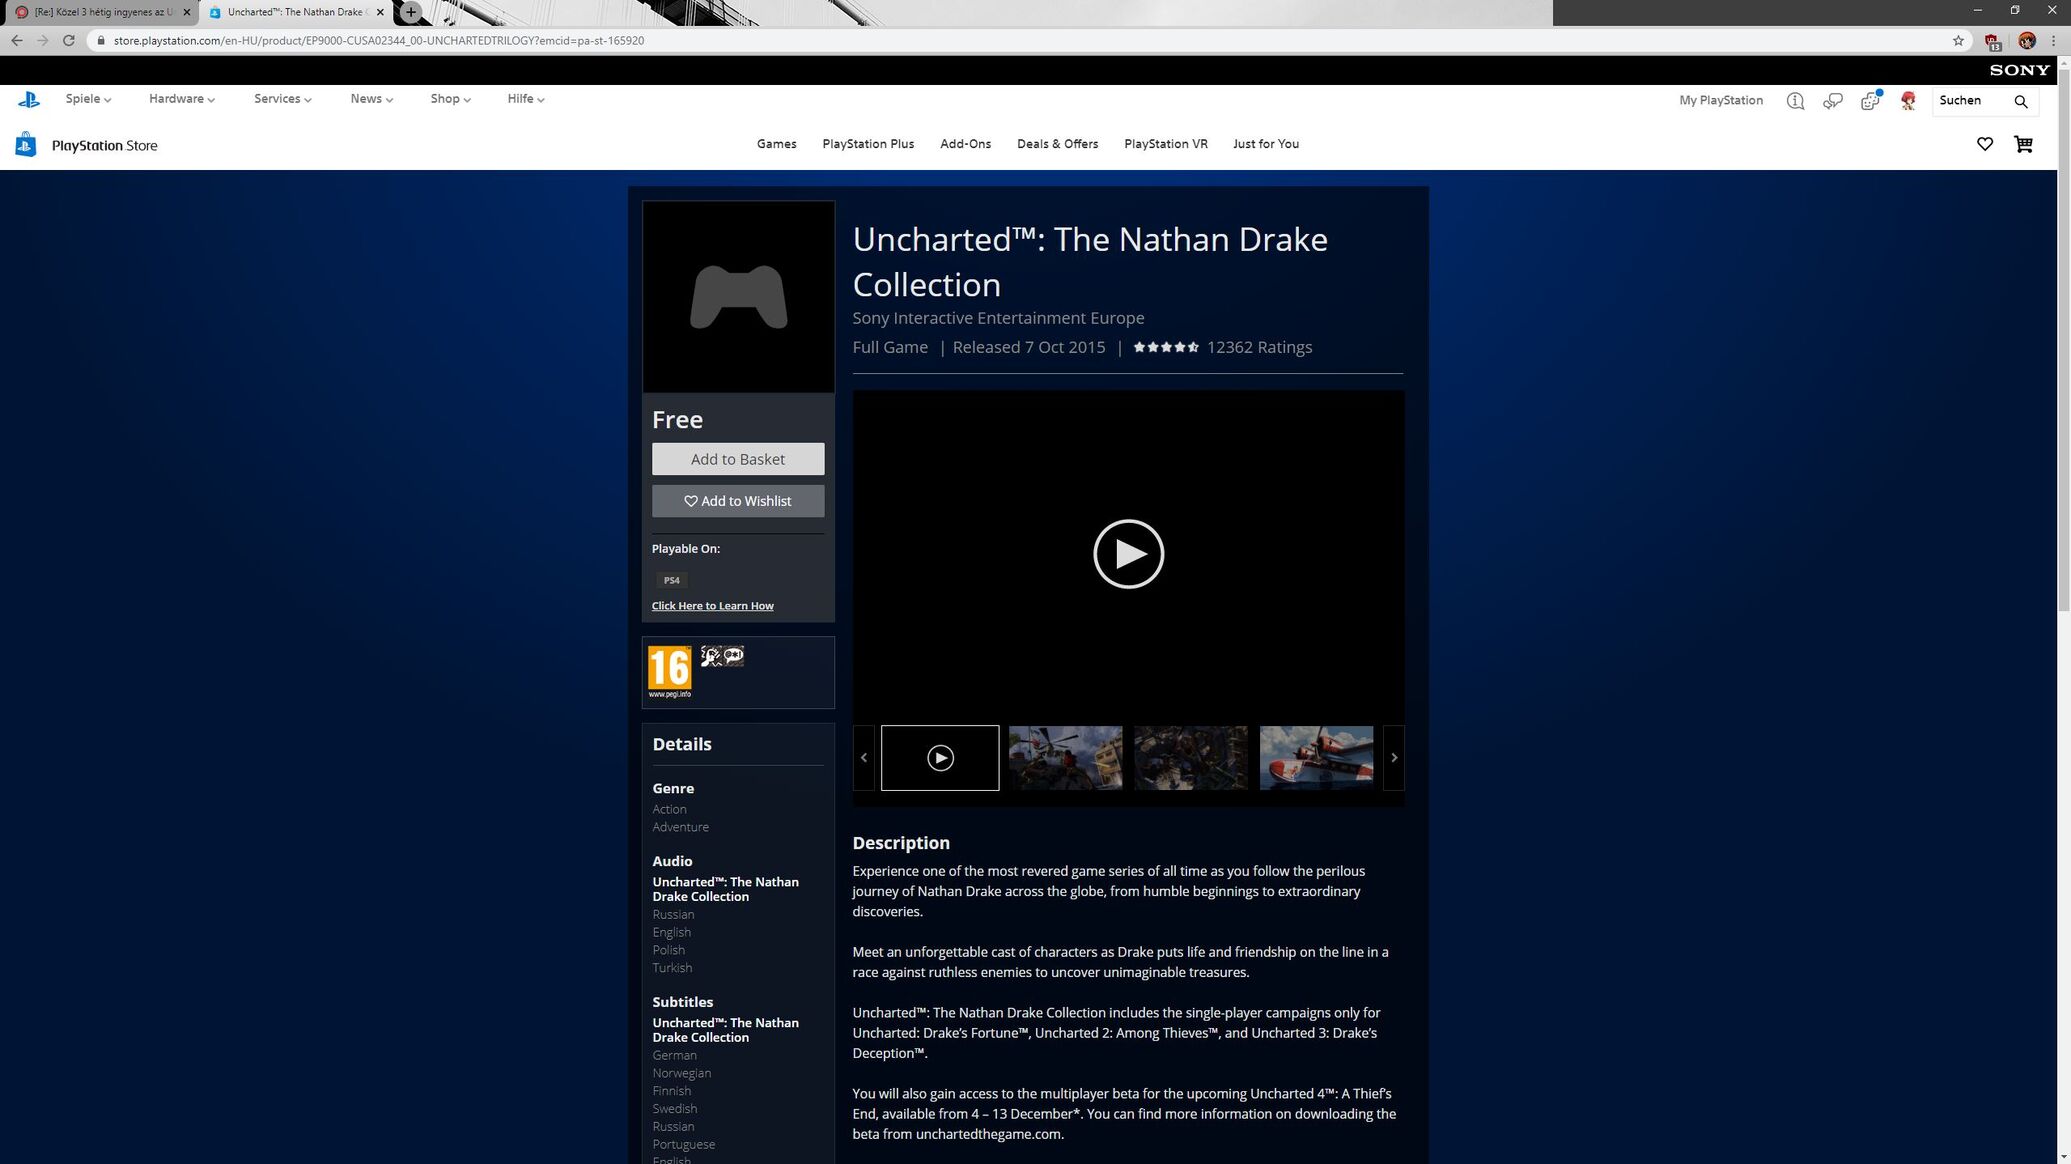This screenshot has width=2071, height=1164.
Task: Show next media thumbnails
Action: pyautogui.click(x=1394, y=758)
